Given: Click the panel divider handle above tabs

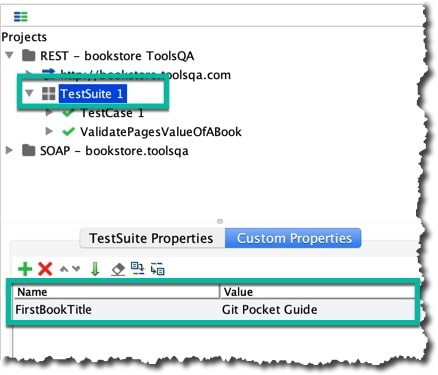Looking at the screenshot, I should click(220, 221).
